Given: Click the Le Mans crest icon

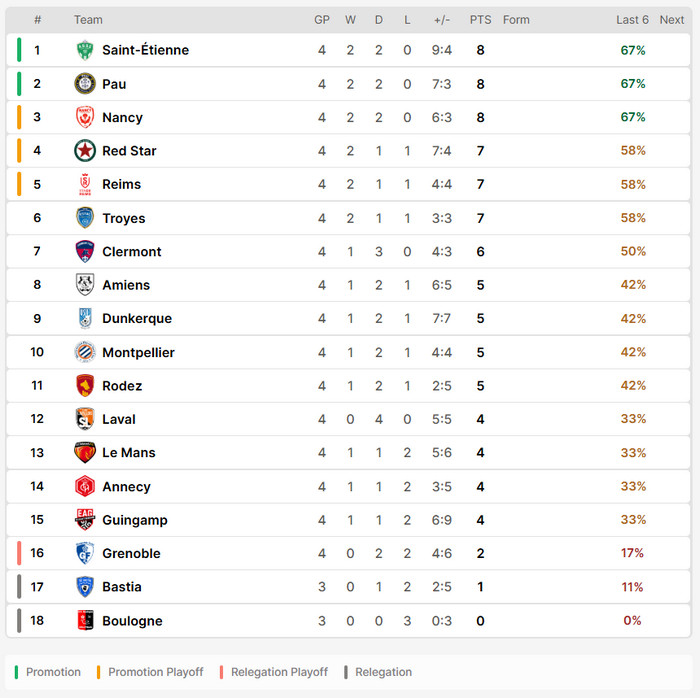Looking at the screenshot, I should [x=85, y=453].
